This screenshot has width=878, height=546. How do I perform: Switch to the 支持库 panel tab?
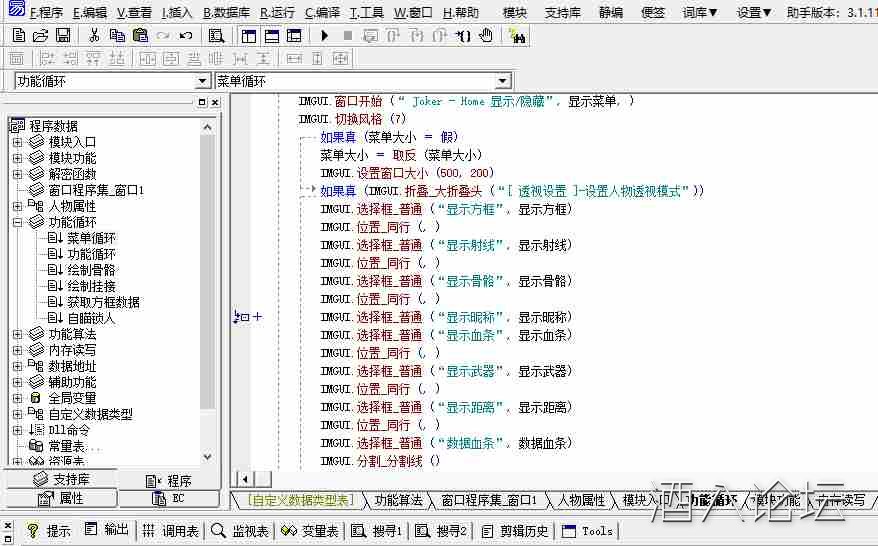[59, 480]
